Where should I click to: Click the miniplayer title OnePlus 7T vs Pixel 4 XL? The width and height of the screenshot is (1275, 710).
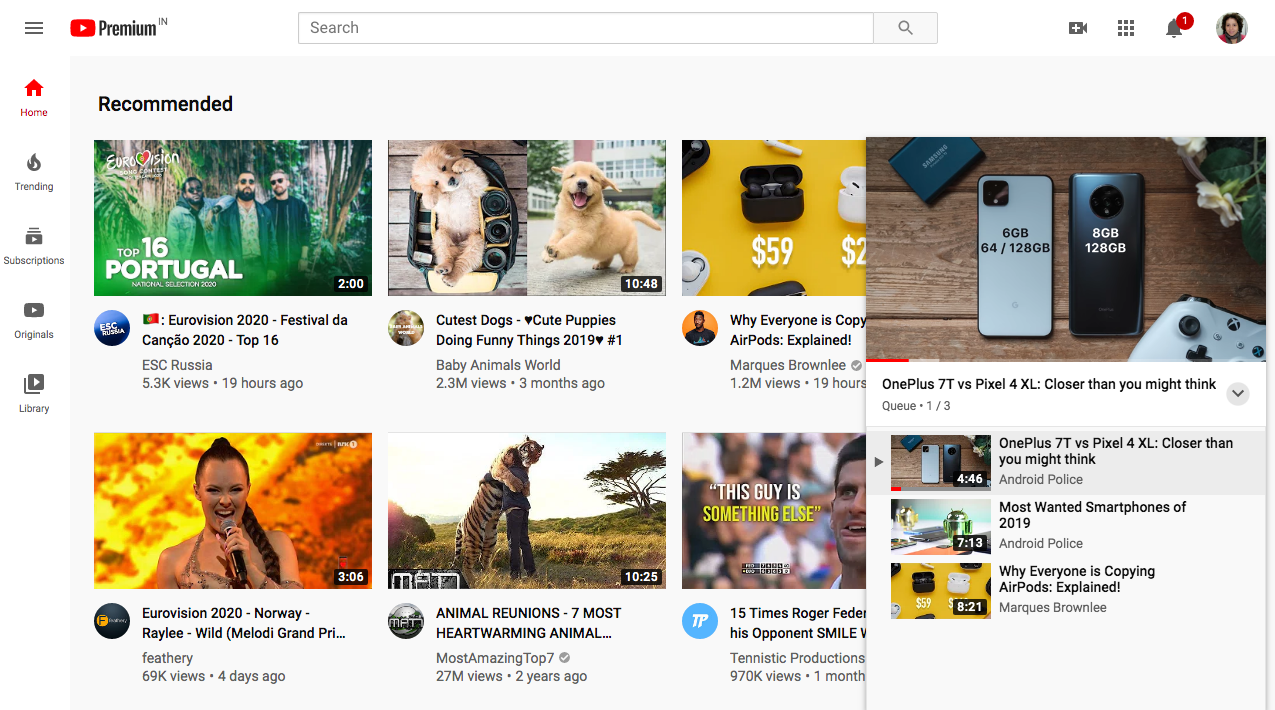click(x=1049, y=384)
